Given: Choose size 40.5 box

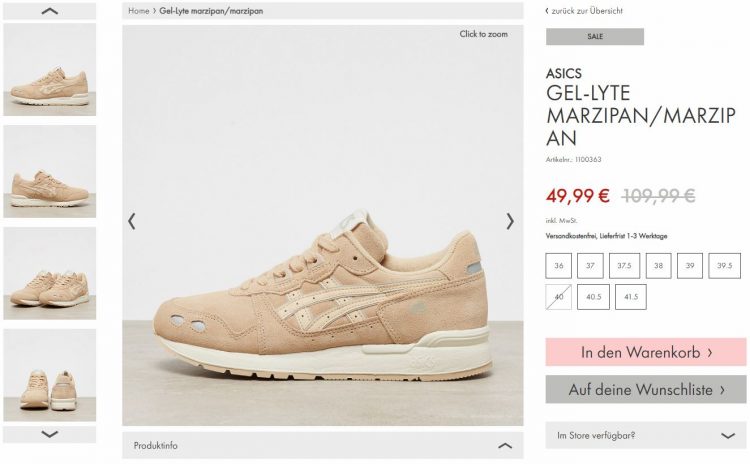Looking at the screenshot, I should (593, 297).
